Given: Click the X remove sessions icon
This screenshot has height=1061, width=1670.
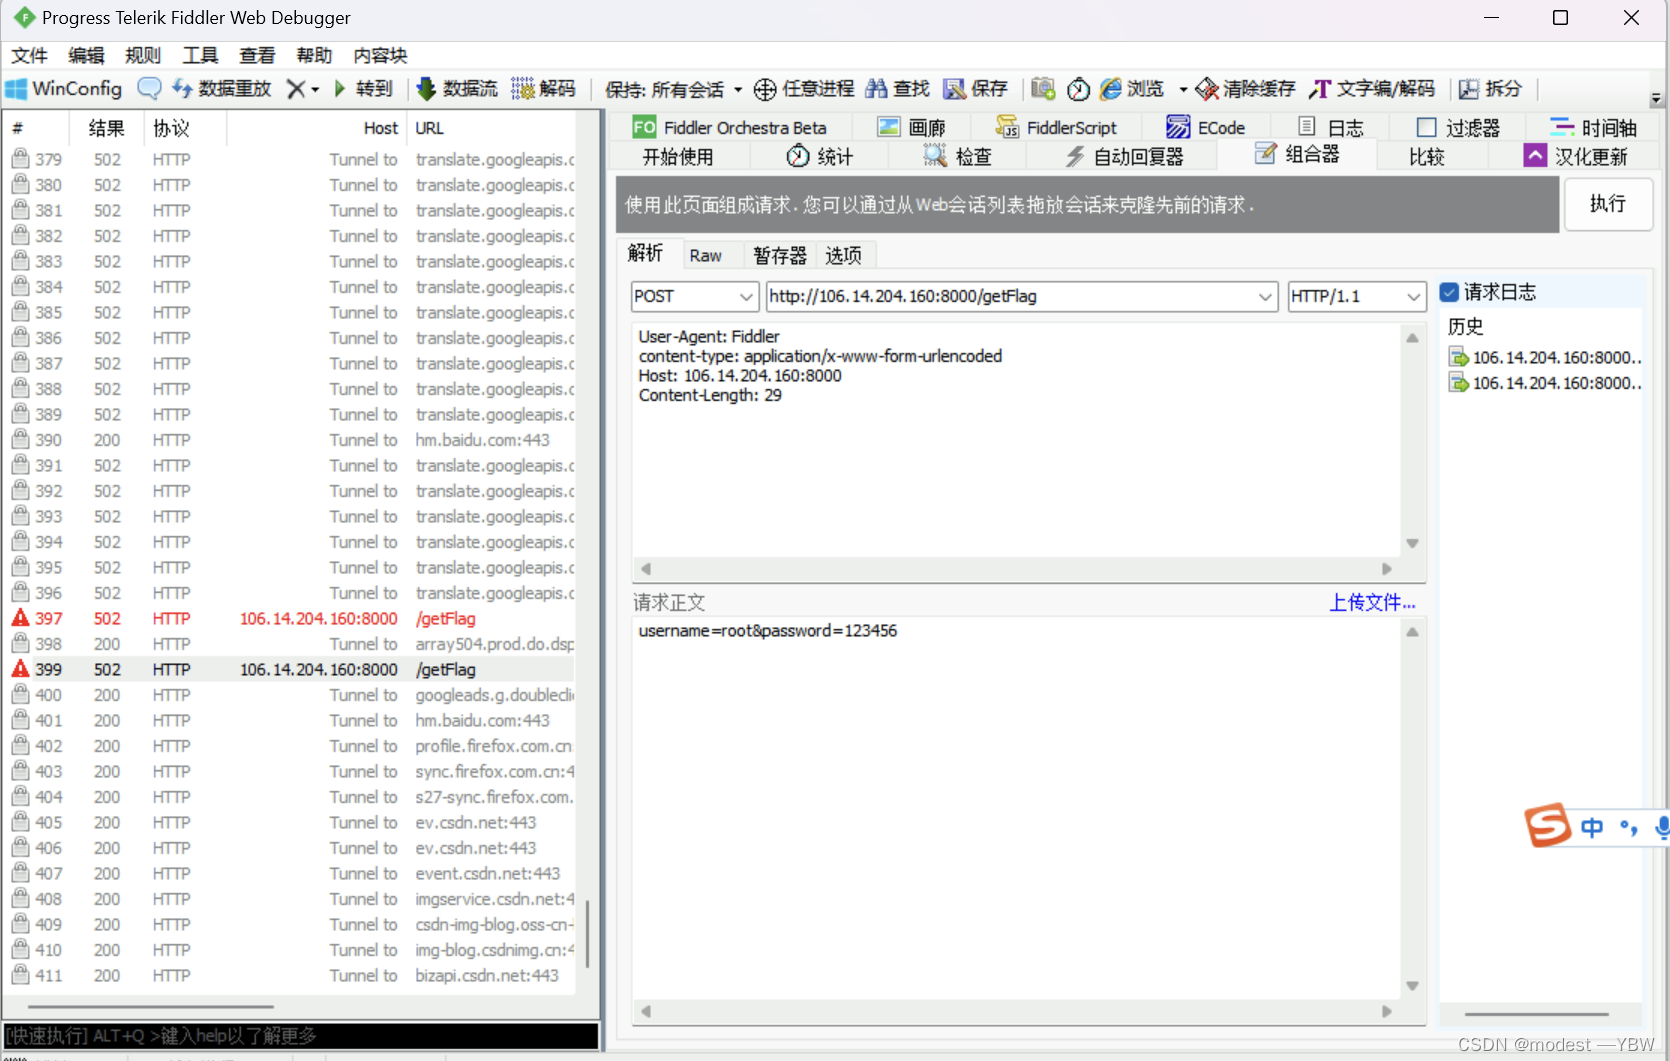Looking at the screenshot, I should pos(295,89).
